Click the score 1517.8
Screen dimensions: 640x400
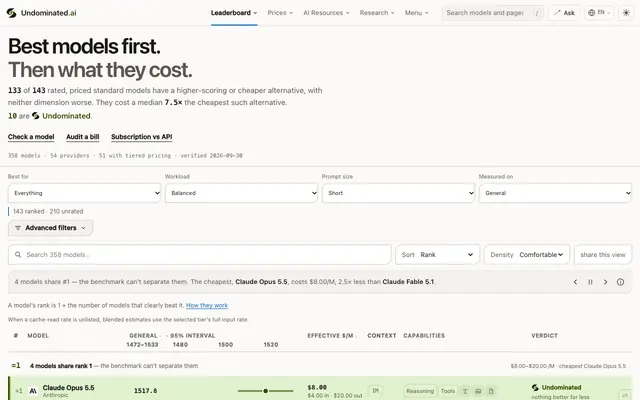[x=146, y=391]
